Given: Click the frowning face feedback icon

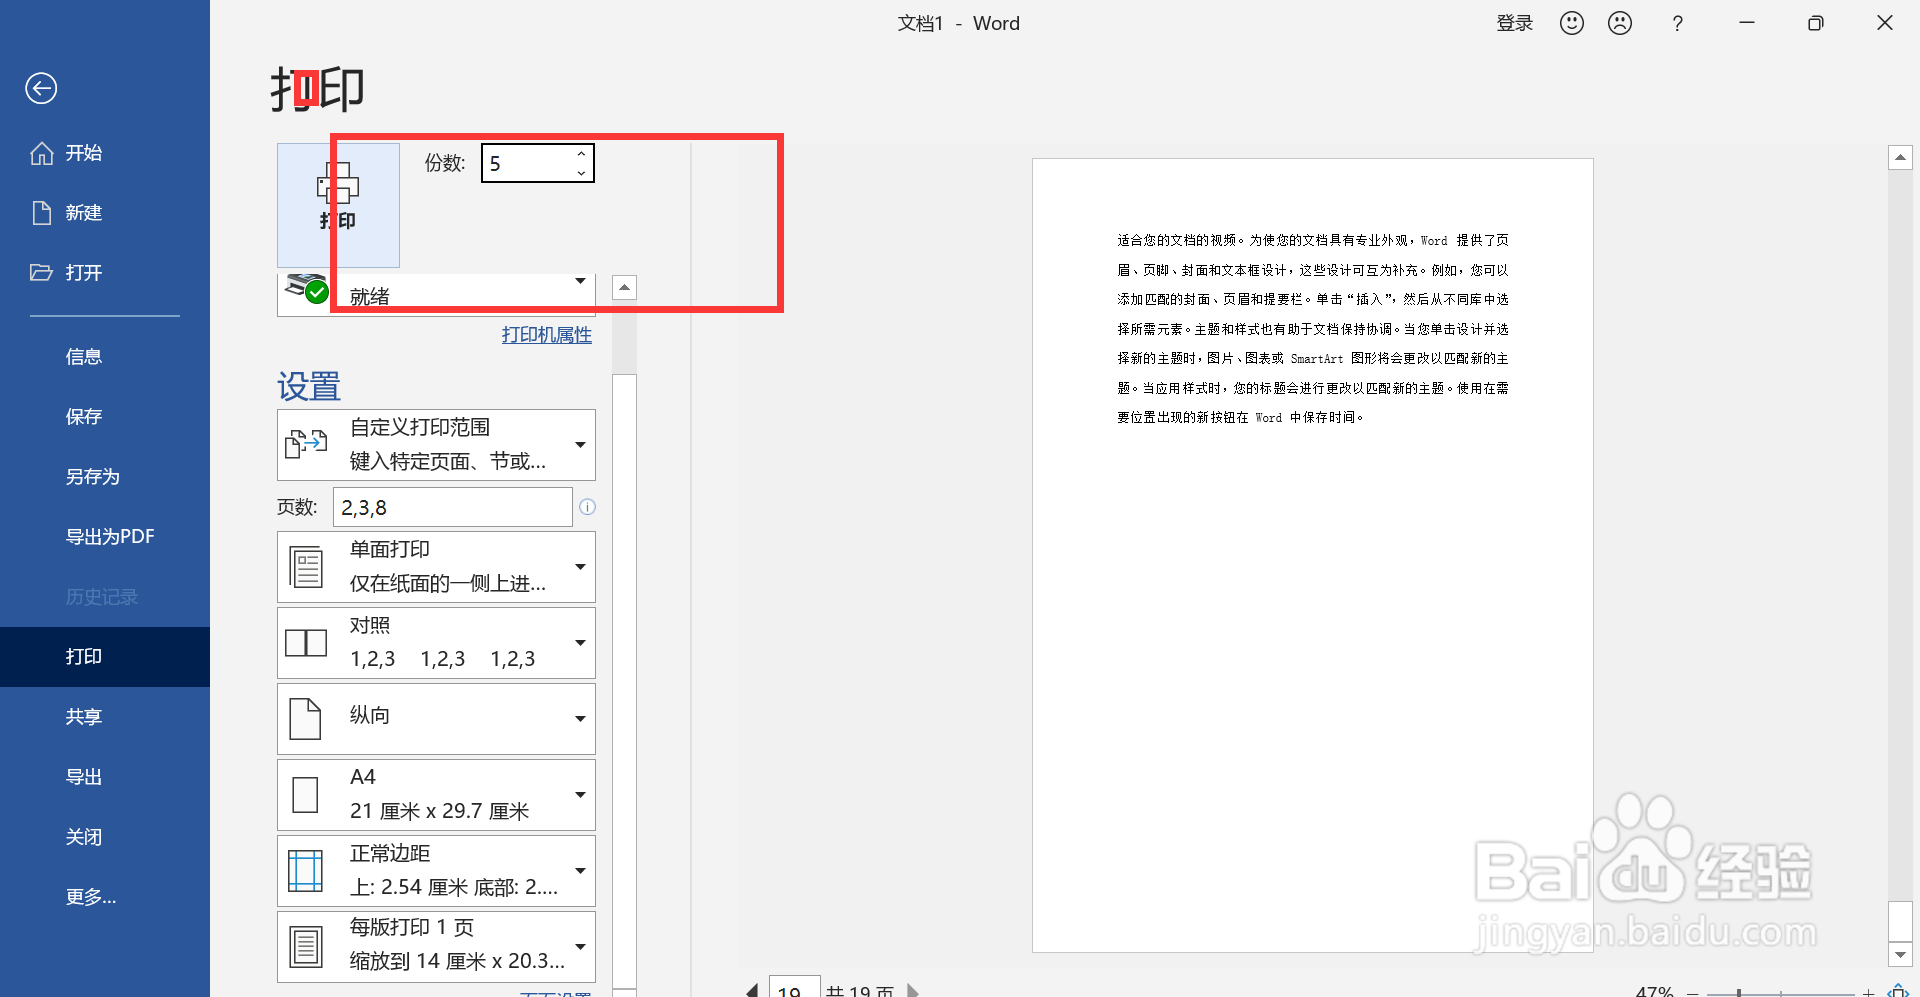Looking at the screenshot, I should pyautogui.click(x=1620, y=23).
